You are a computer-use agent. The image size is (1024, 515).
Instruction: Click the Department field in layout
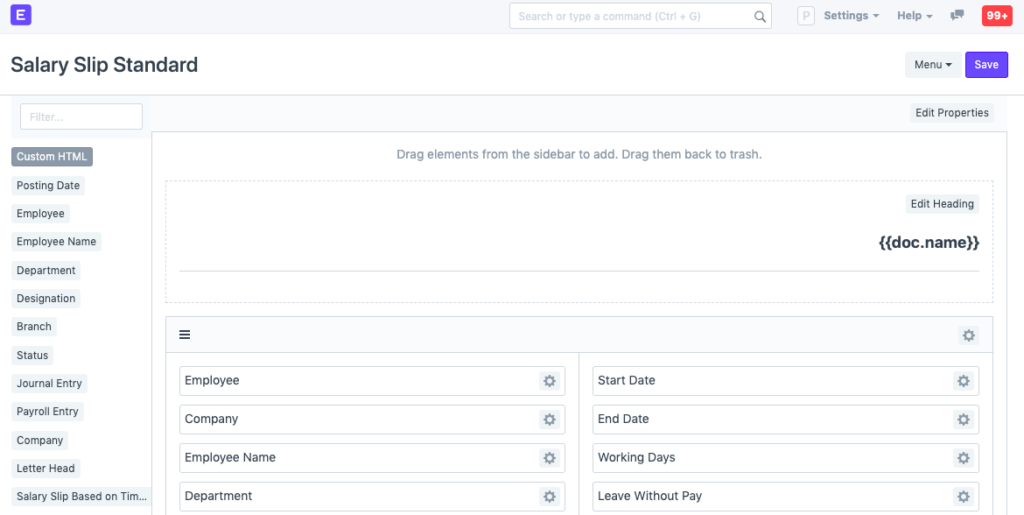(372, 496)
